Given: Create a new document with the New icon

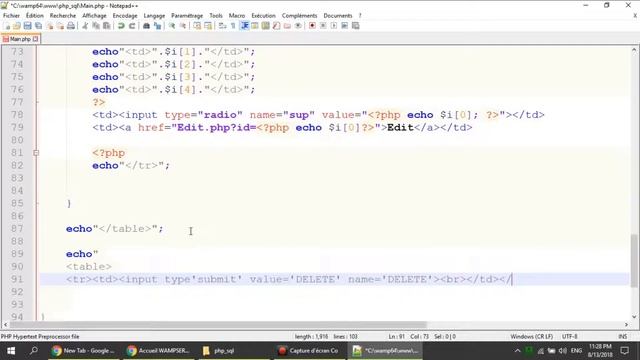Looking at the screenshot, I should click(x=7, y=26).
